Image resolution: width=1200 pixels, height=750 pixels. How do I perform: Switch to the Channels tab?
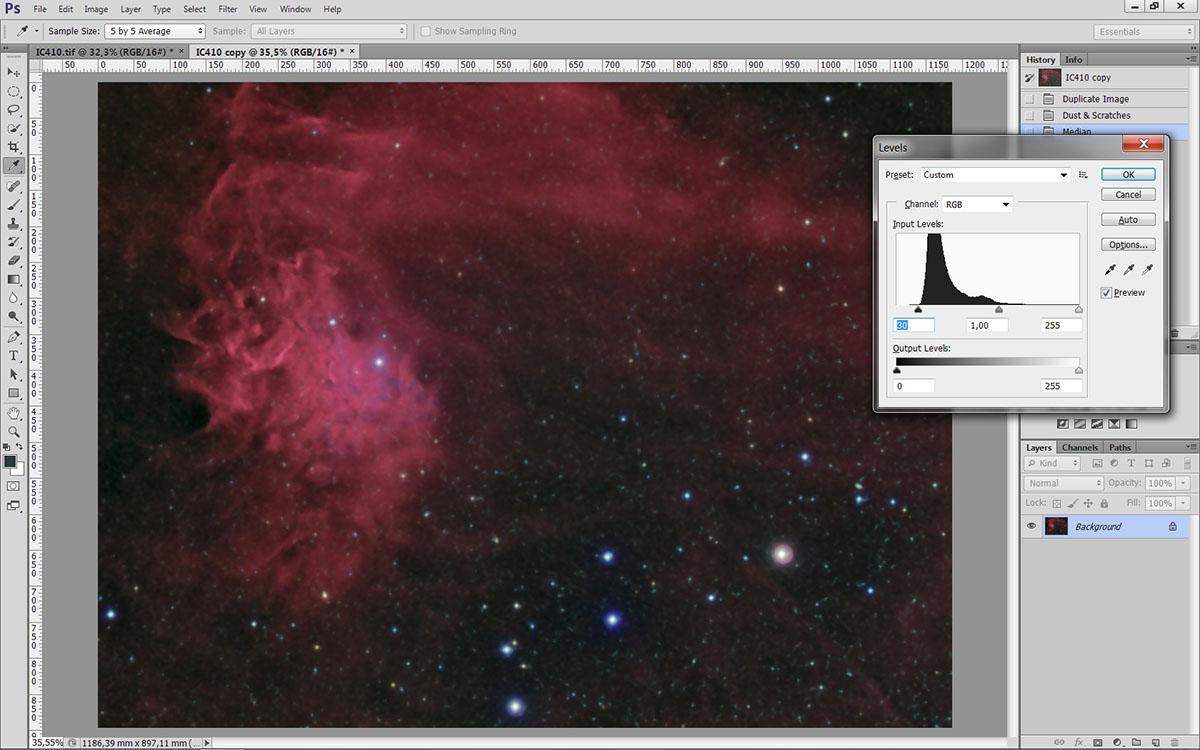[1079, 447]
